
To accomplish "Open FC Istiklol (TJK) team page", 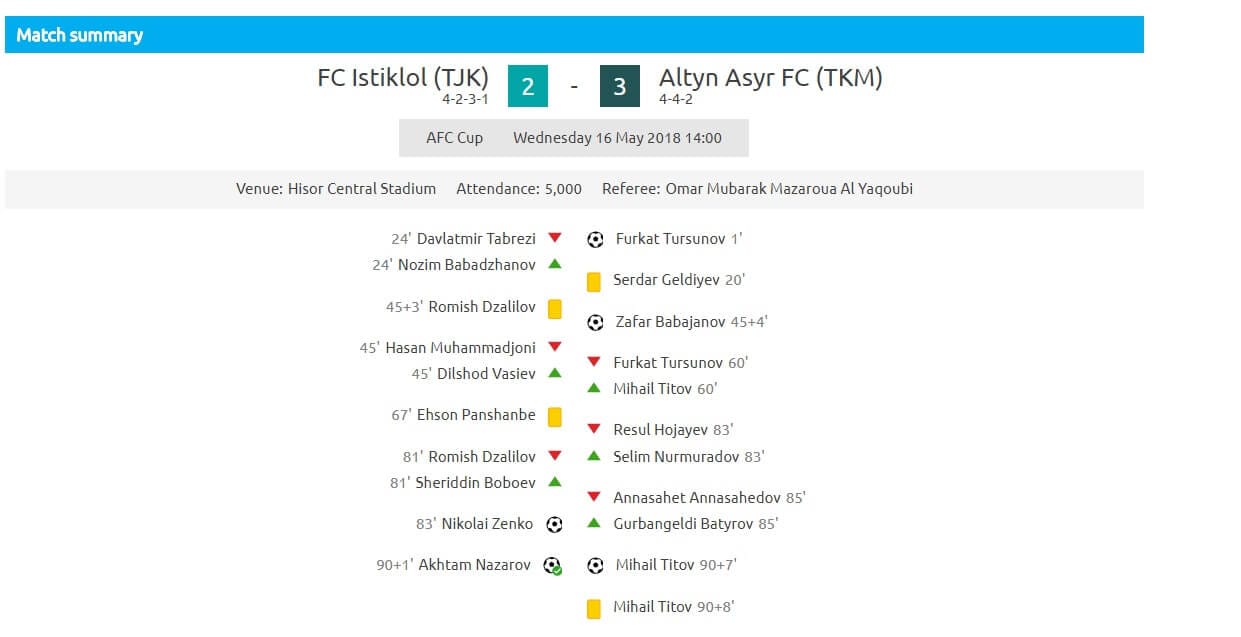I will (403, 78).
